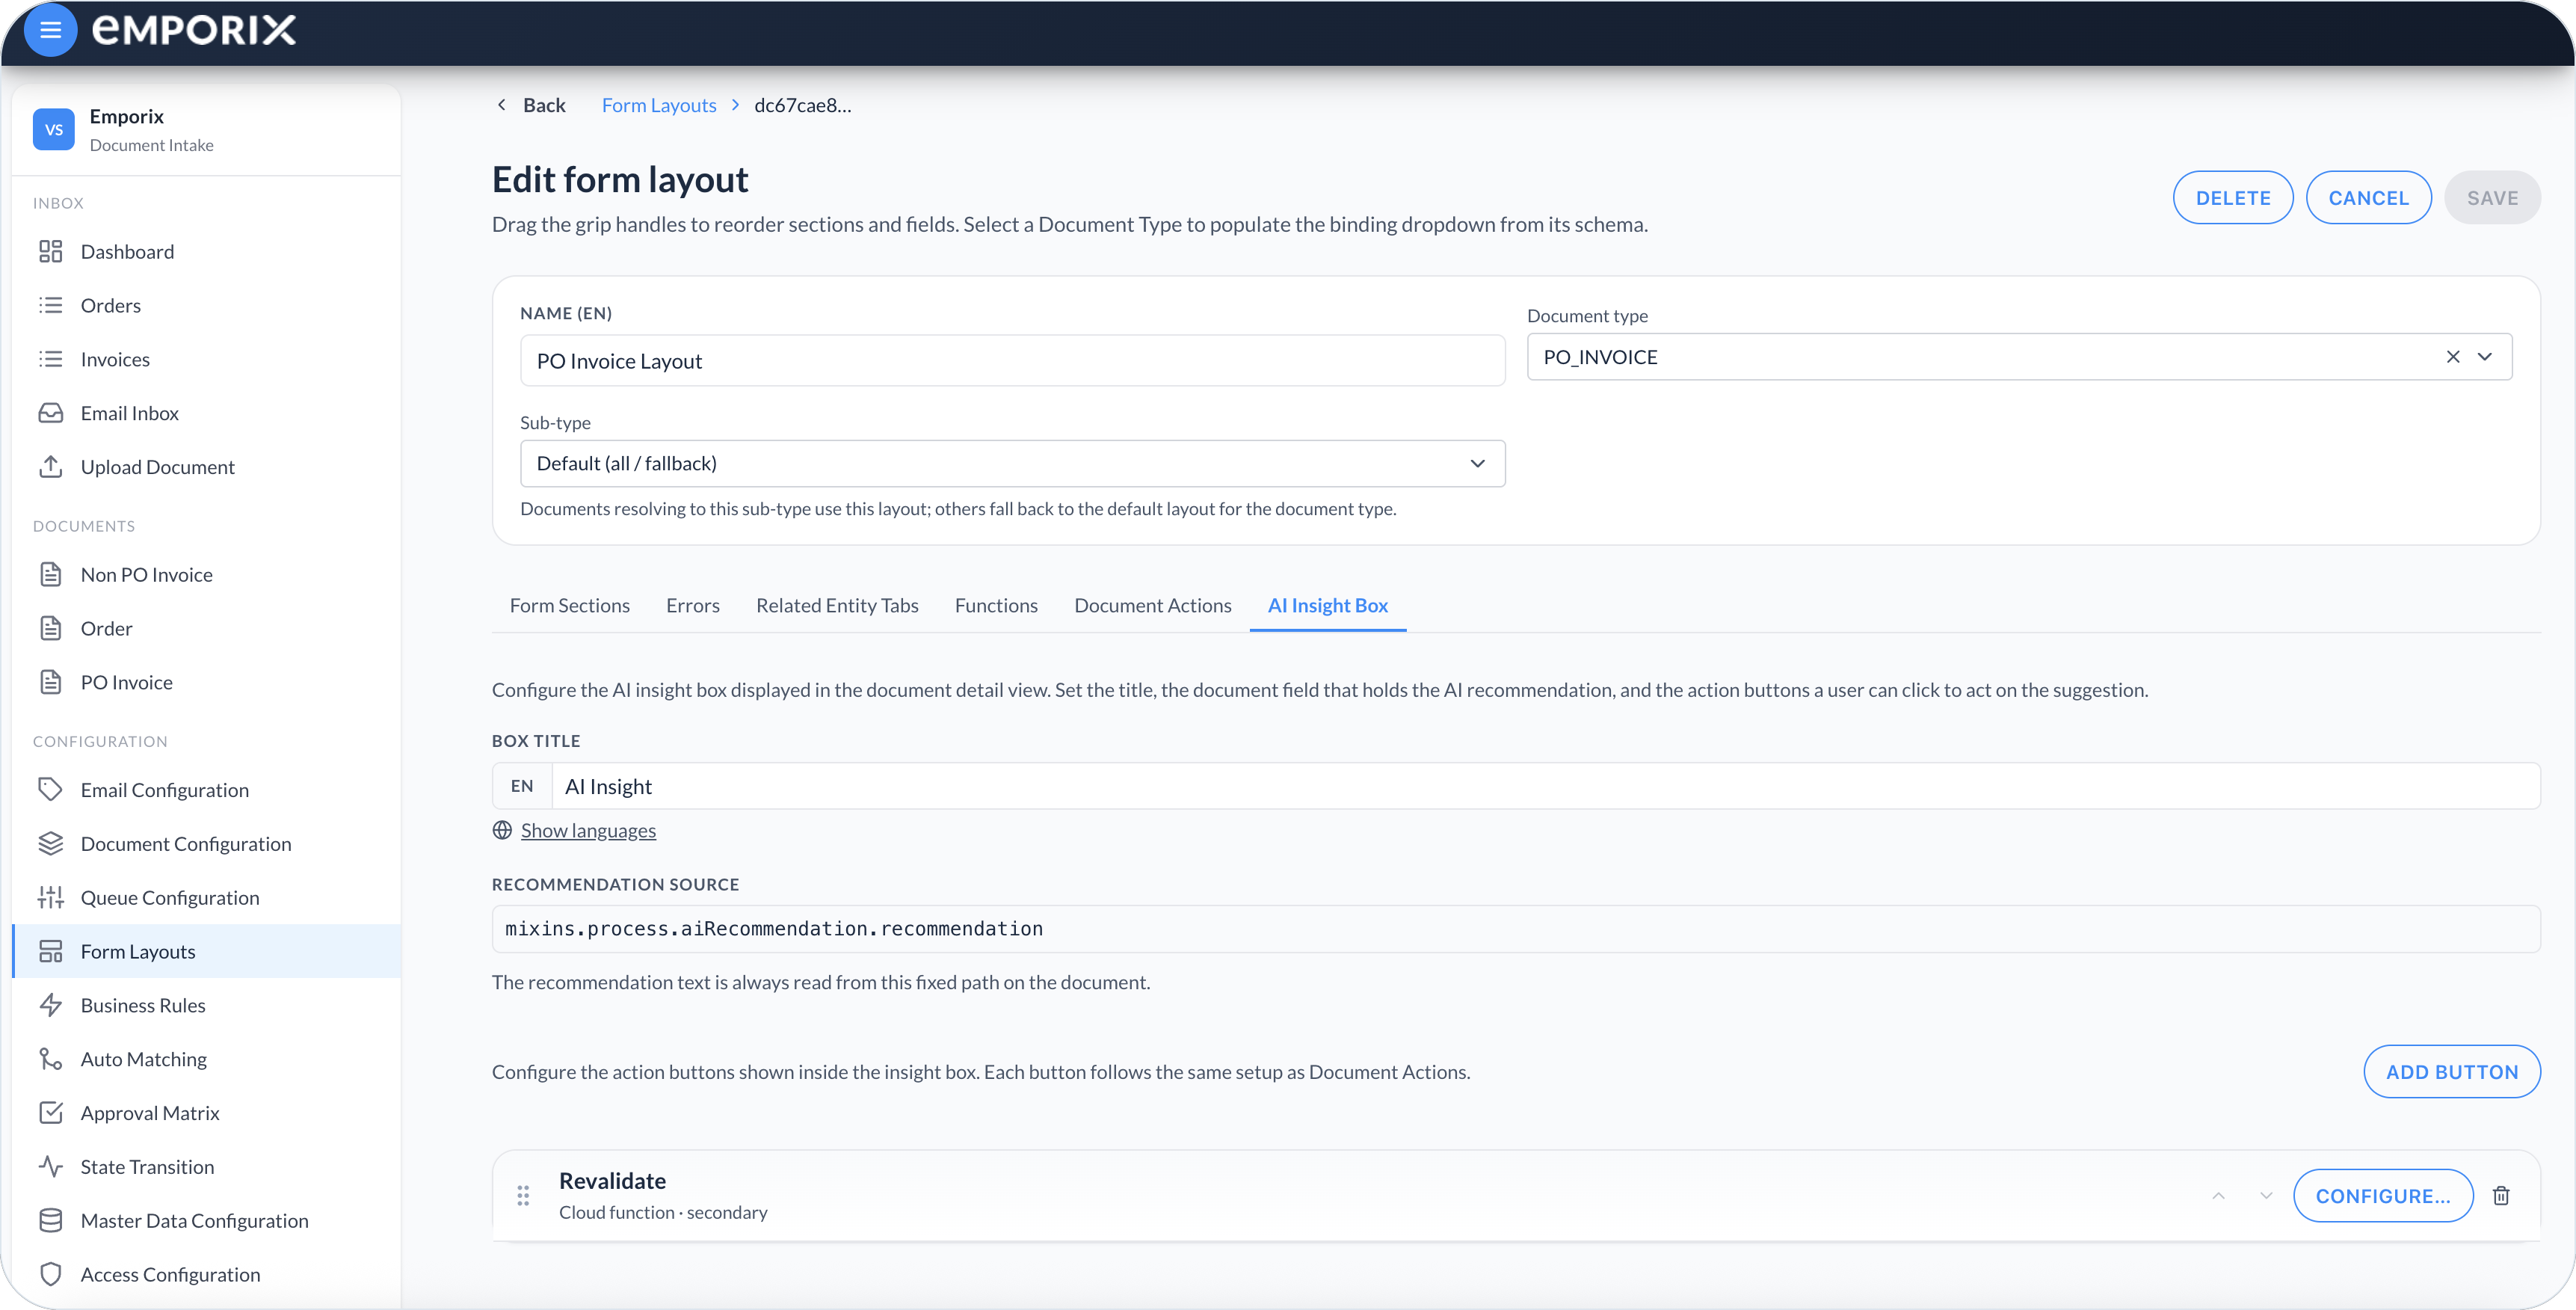Click the Box Title input field
The image size is (2576, 1310).
coord(1545,787)
